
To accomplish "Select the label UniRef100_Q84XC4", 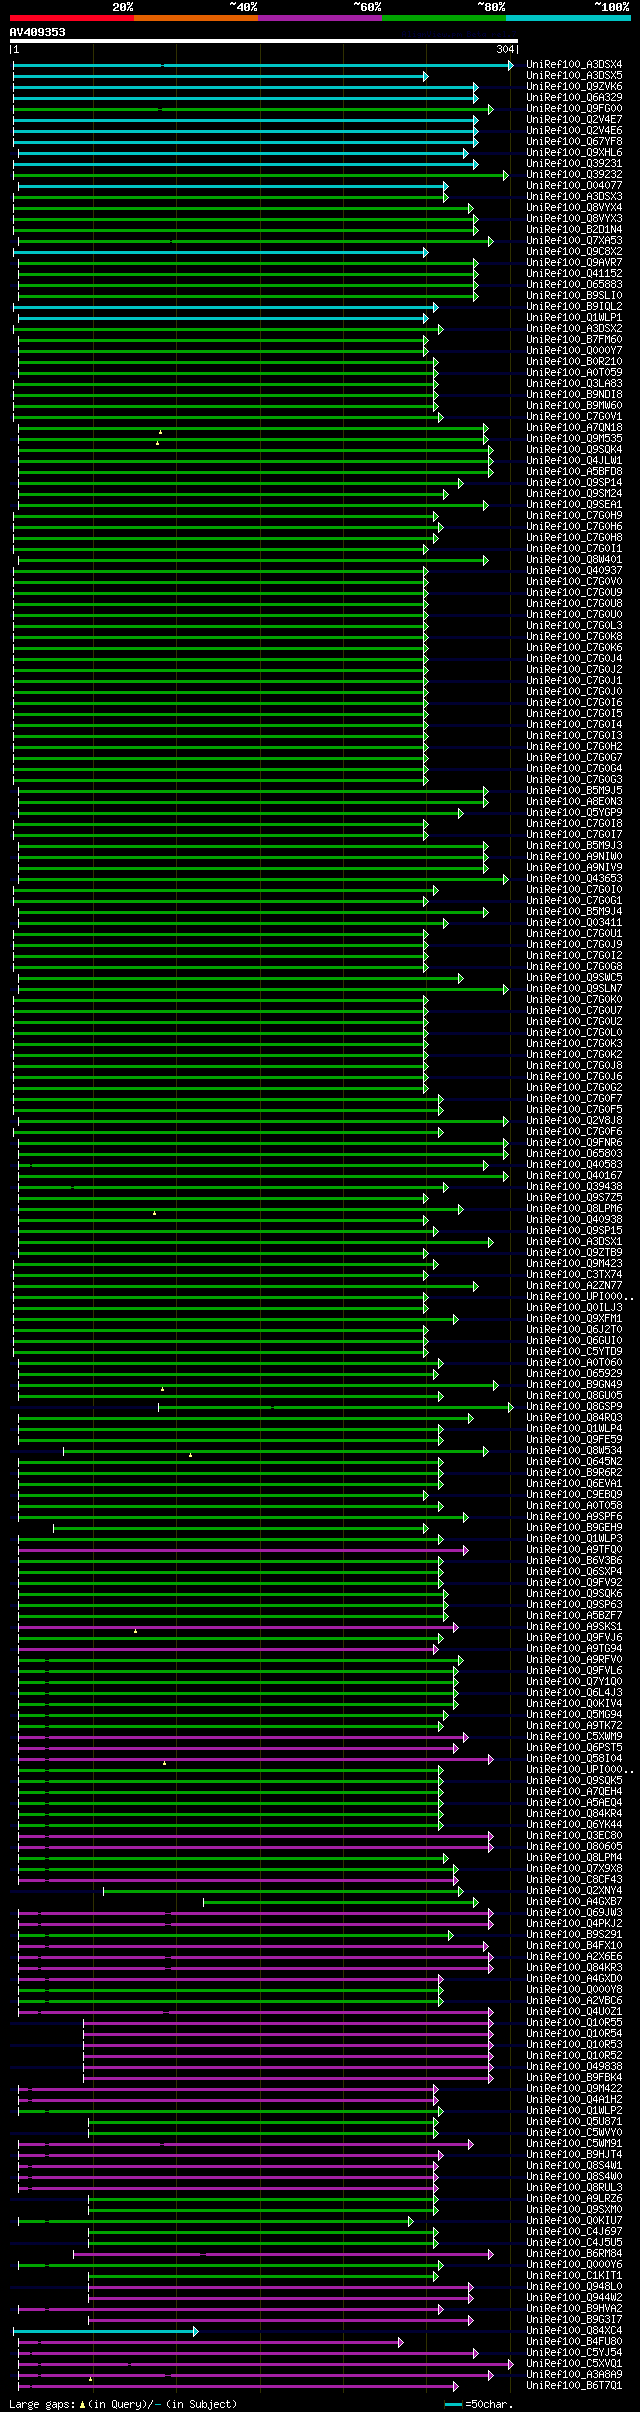I will pos(574,2331).
